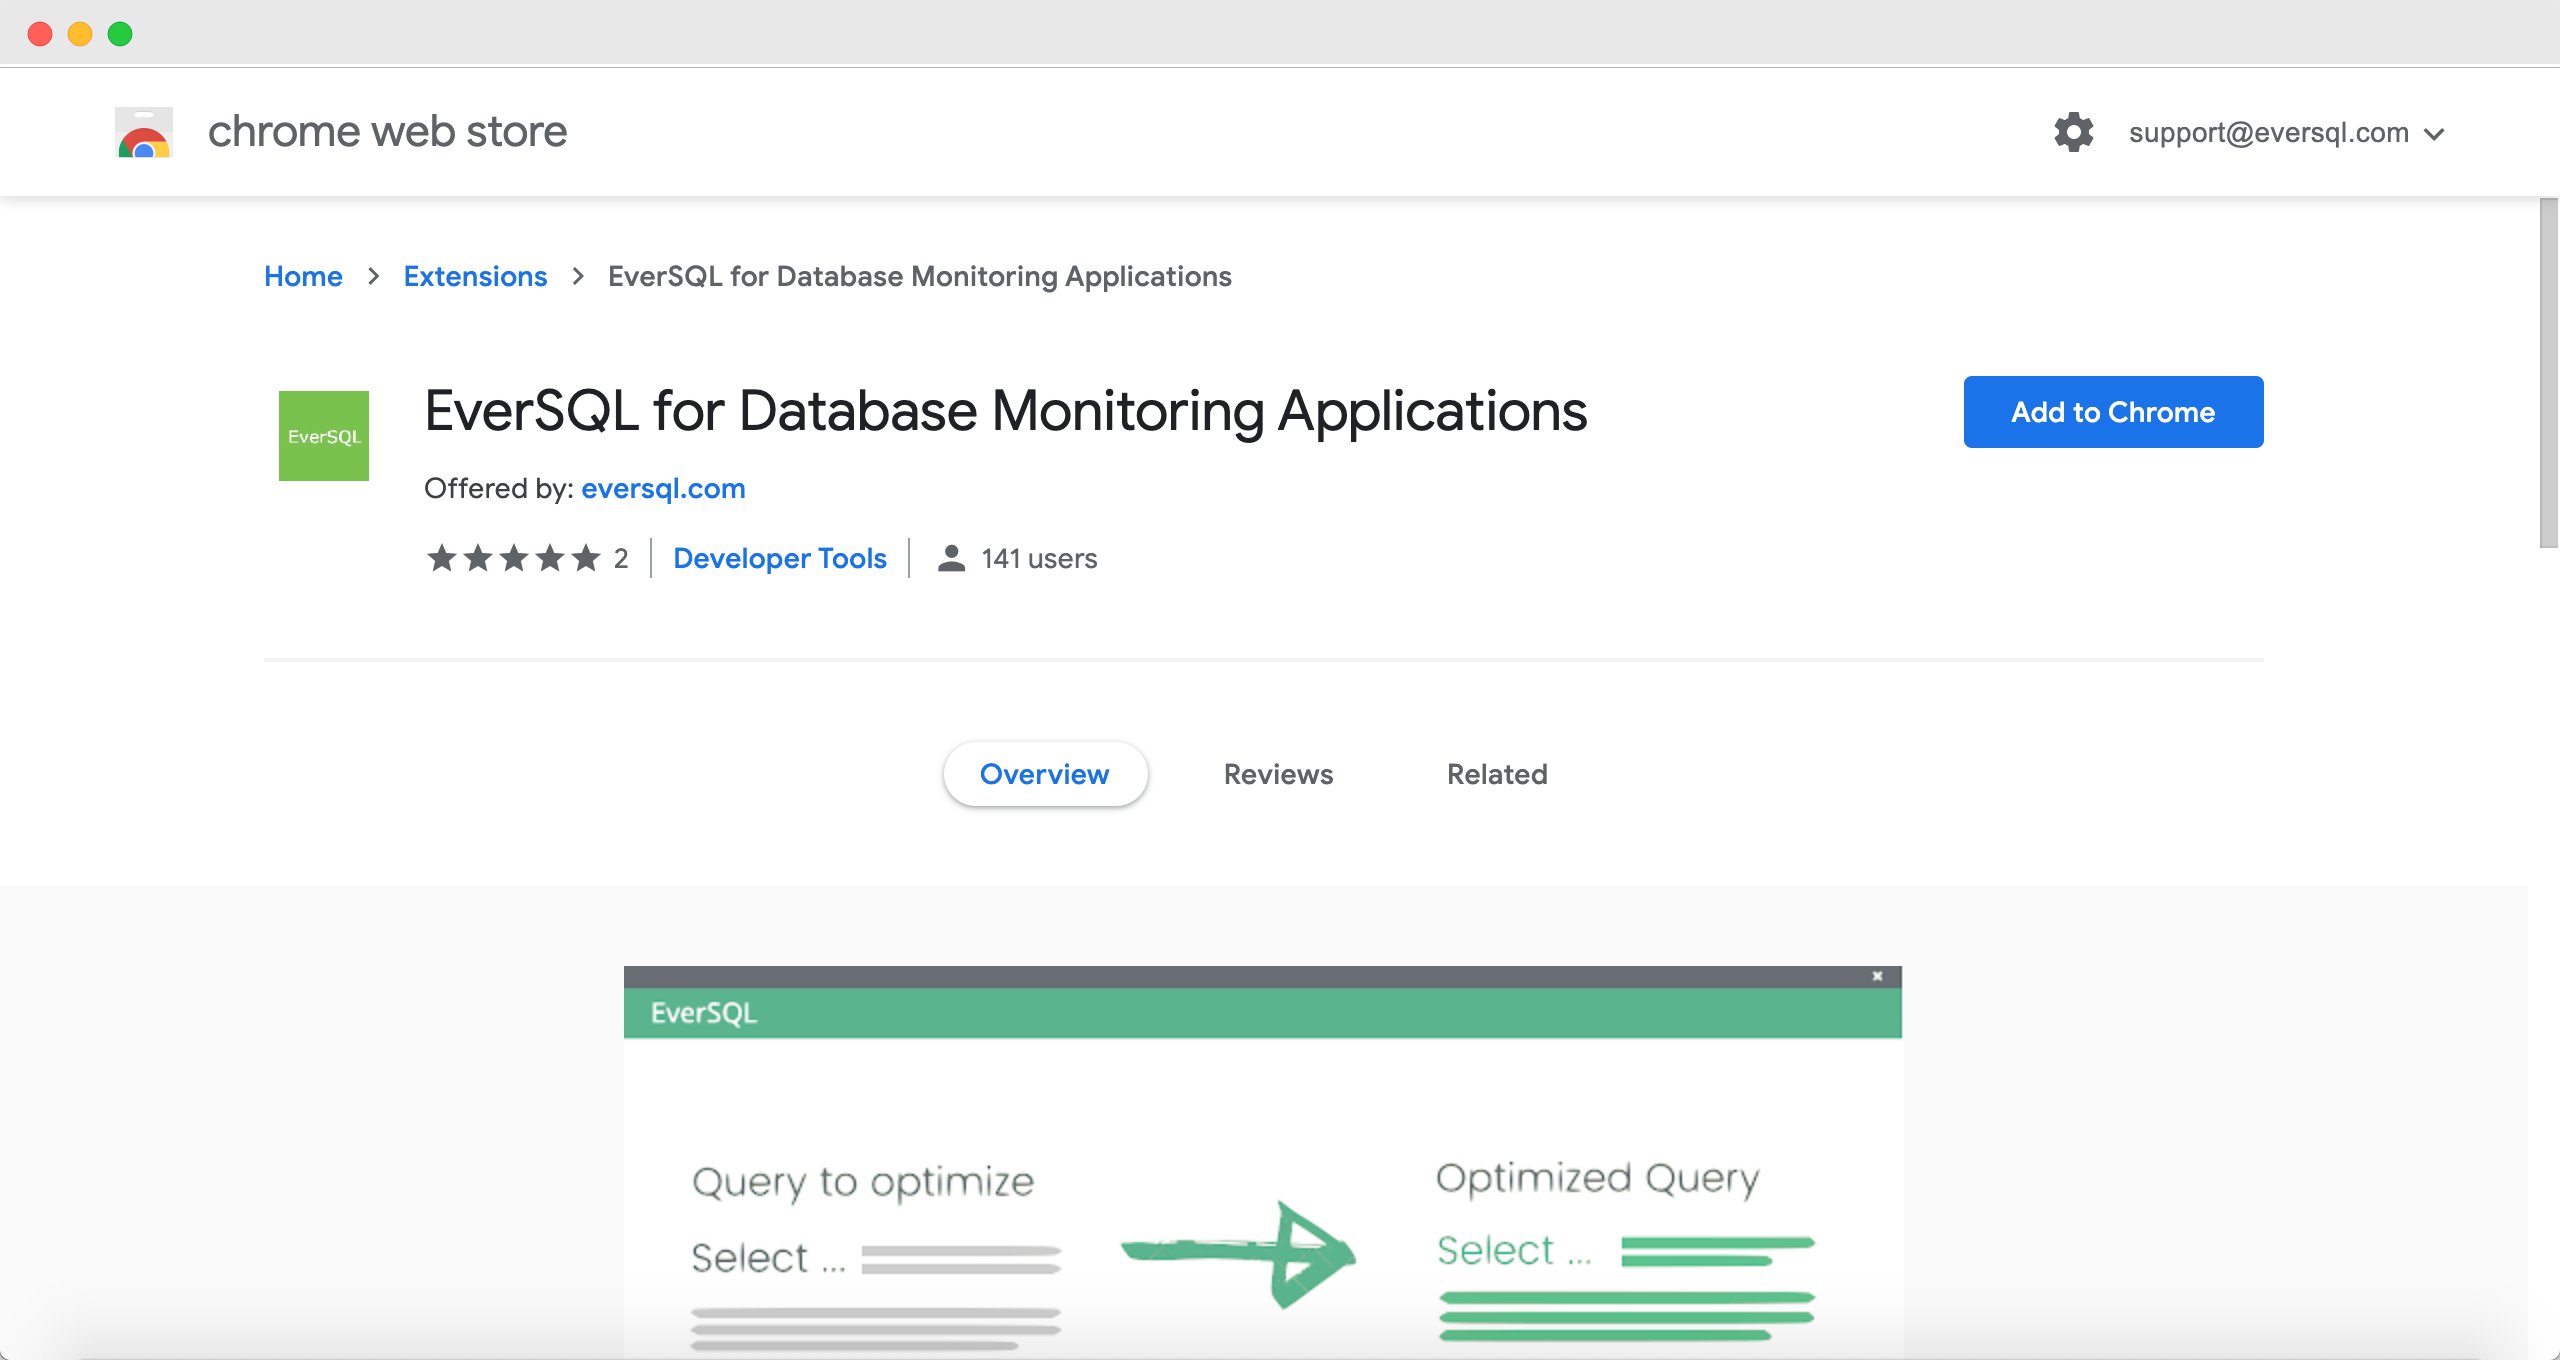
Task: Click the Chrome Web Store logo icon
Action: (x=144, y=133)
